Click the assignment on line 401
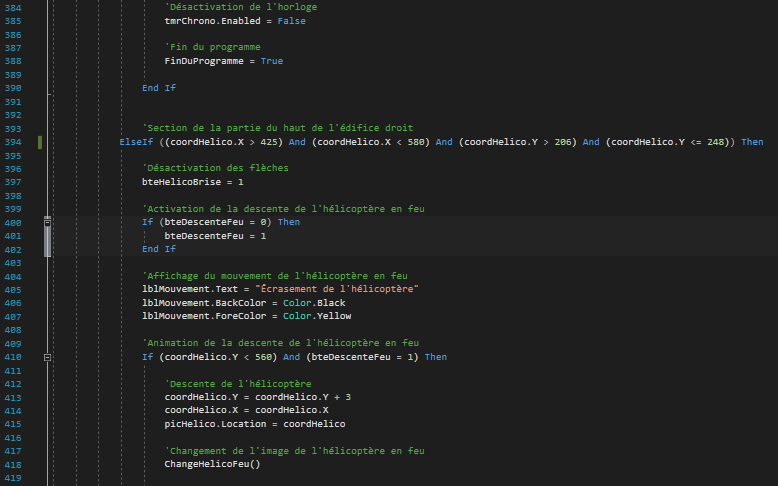This screenshot has width=778, height=486. [215, 236]
